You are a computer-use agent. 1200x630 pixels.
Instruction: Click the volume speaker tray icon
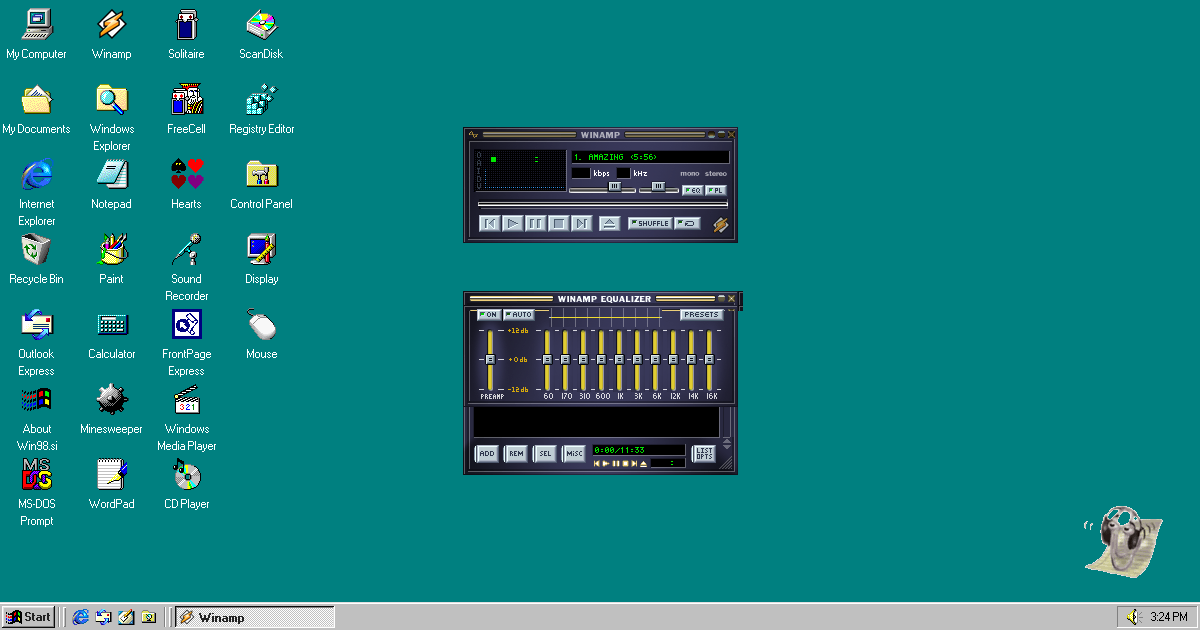[1133, 617]
